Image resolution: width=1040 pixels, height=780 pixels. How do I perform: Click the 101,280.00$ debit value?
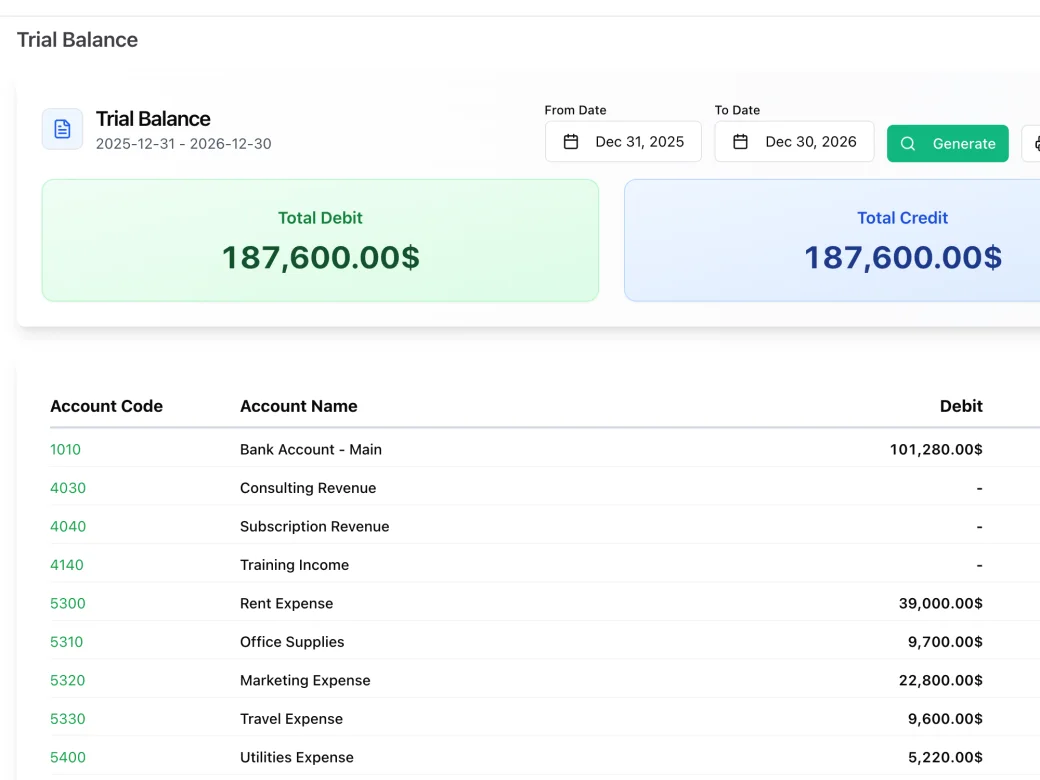pyautogui.click(x=936, y=450)
